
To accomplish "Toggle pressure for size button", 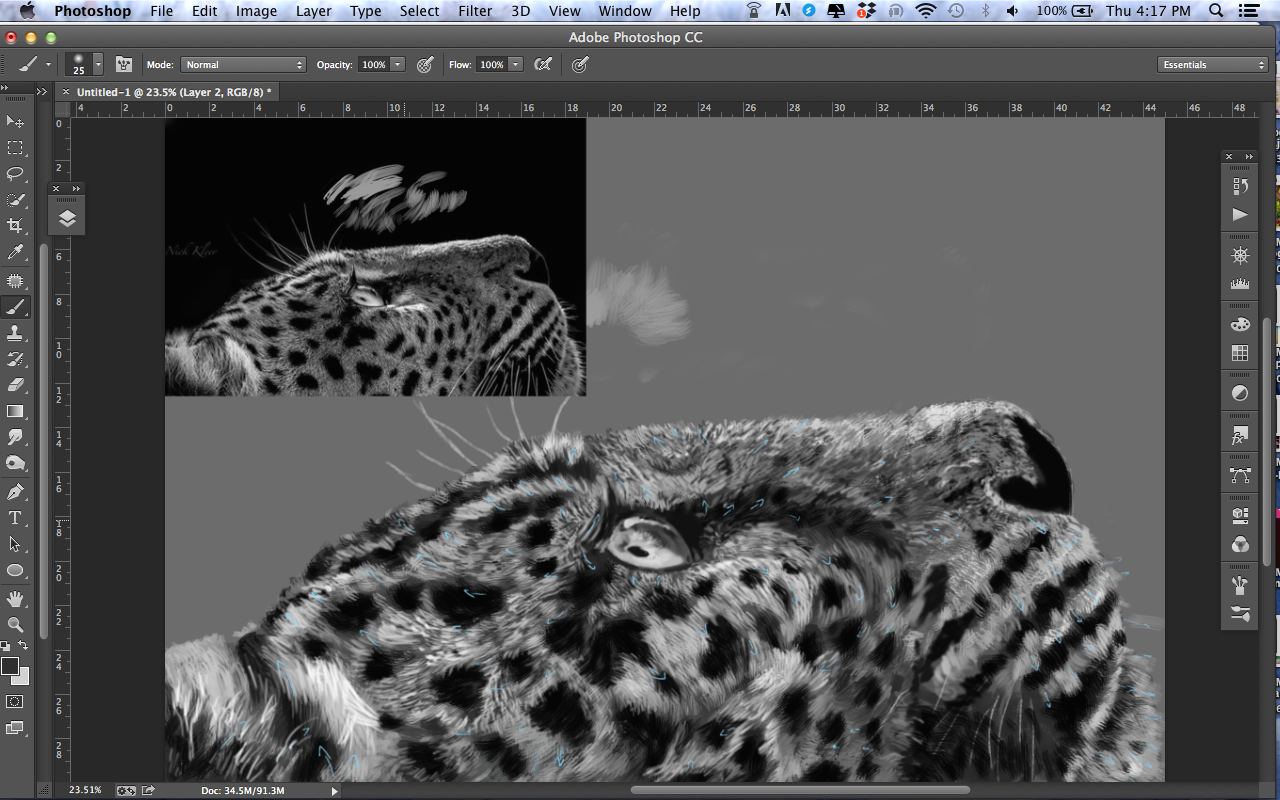I will point(580,64).
